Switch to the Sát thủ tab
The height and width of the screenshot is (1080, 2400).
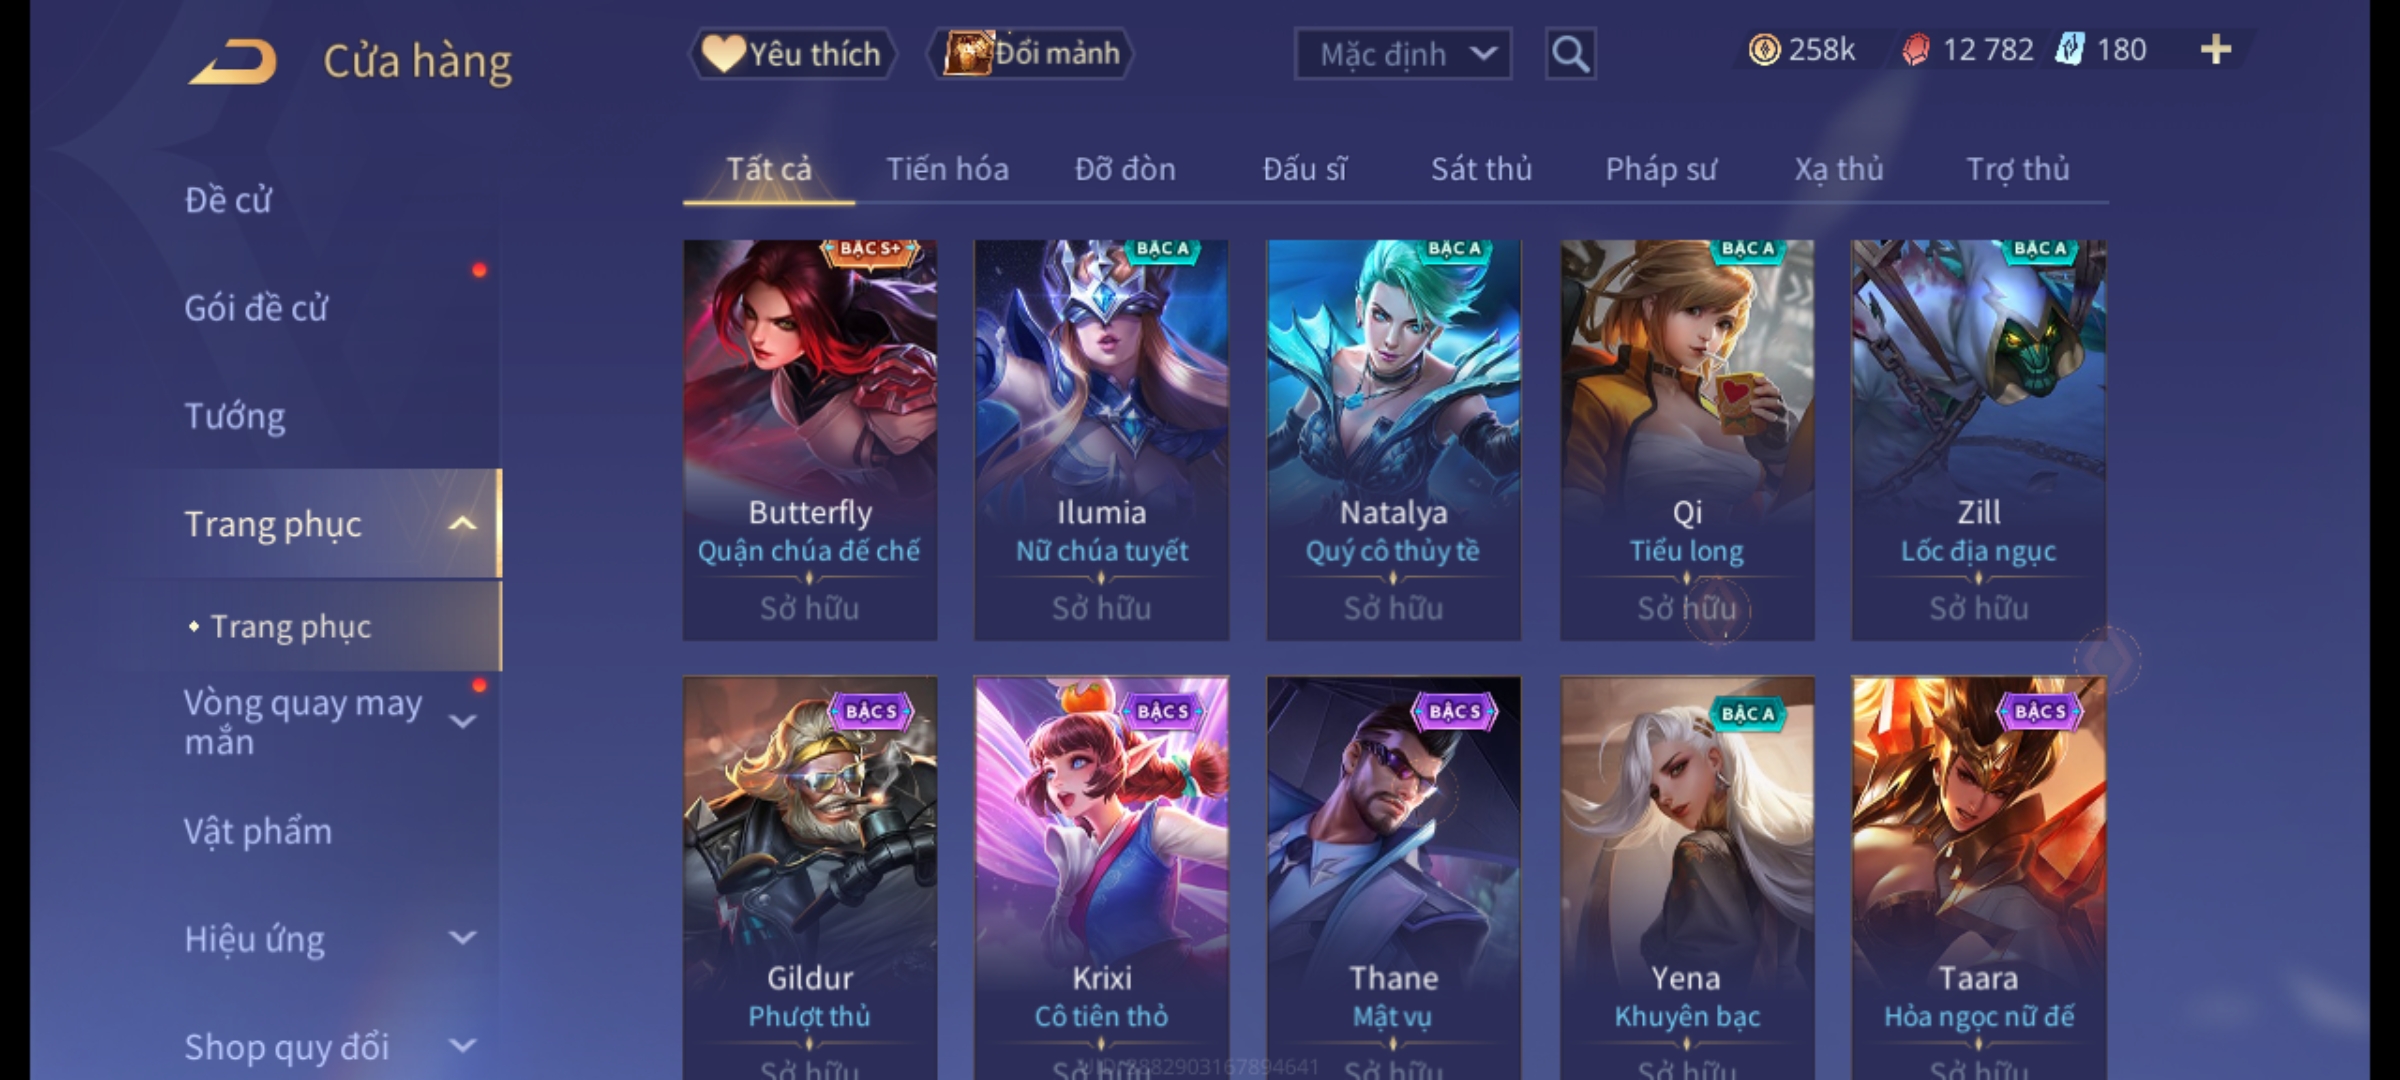coord(1481,169)
